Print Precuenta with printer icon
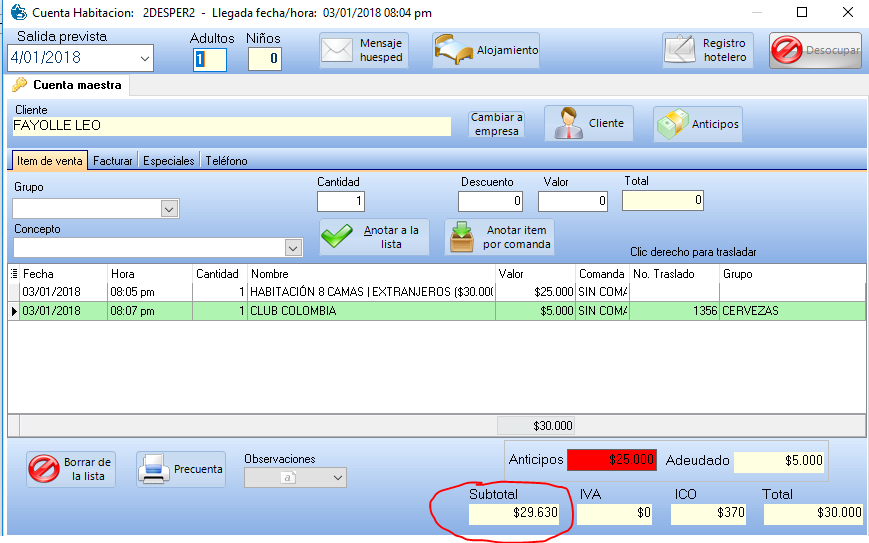This screenshot has width=869, height=543. (153, 469)
